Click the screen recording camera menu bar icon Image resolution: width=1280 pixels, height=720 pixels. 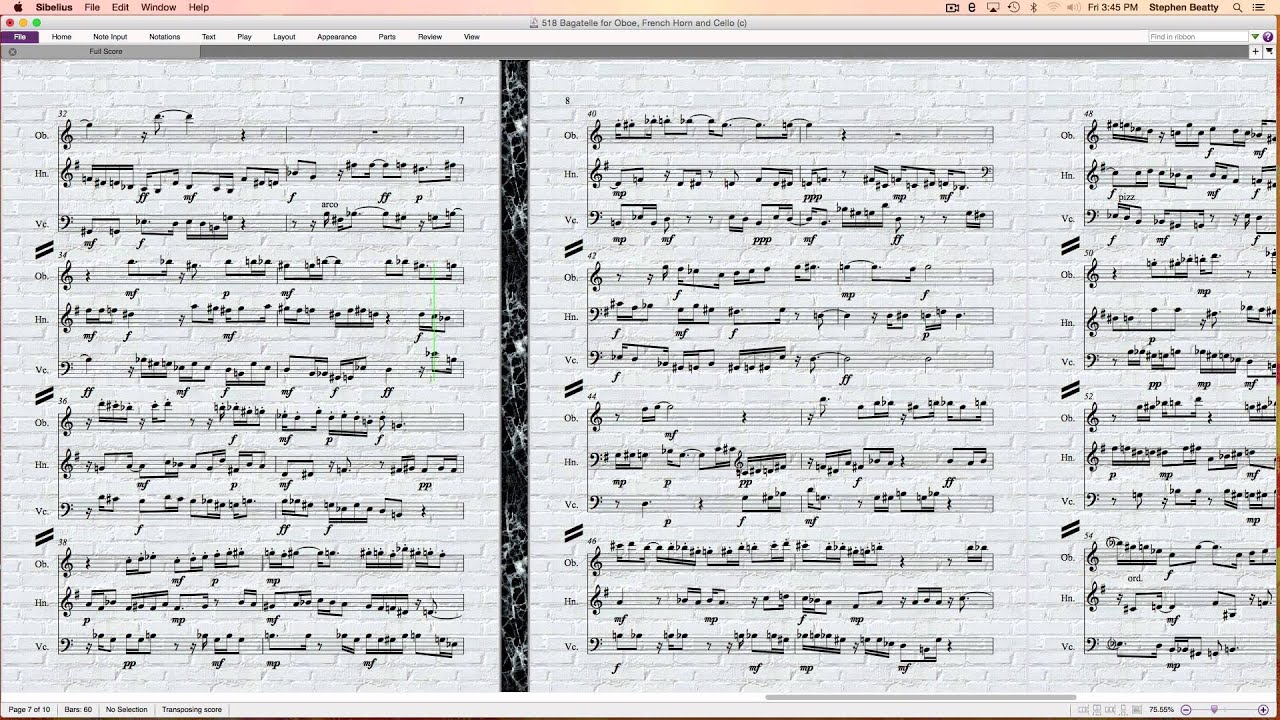pyautogui.click(x=952, y=7)
